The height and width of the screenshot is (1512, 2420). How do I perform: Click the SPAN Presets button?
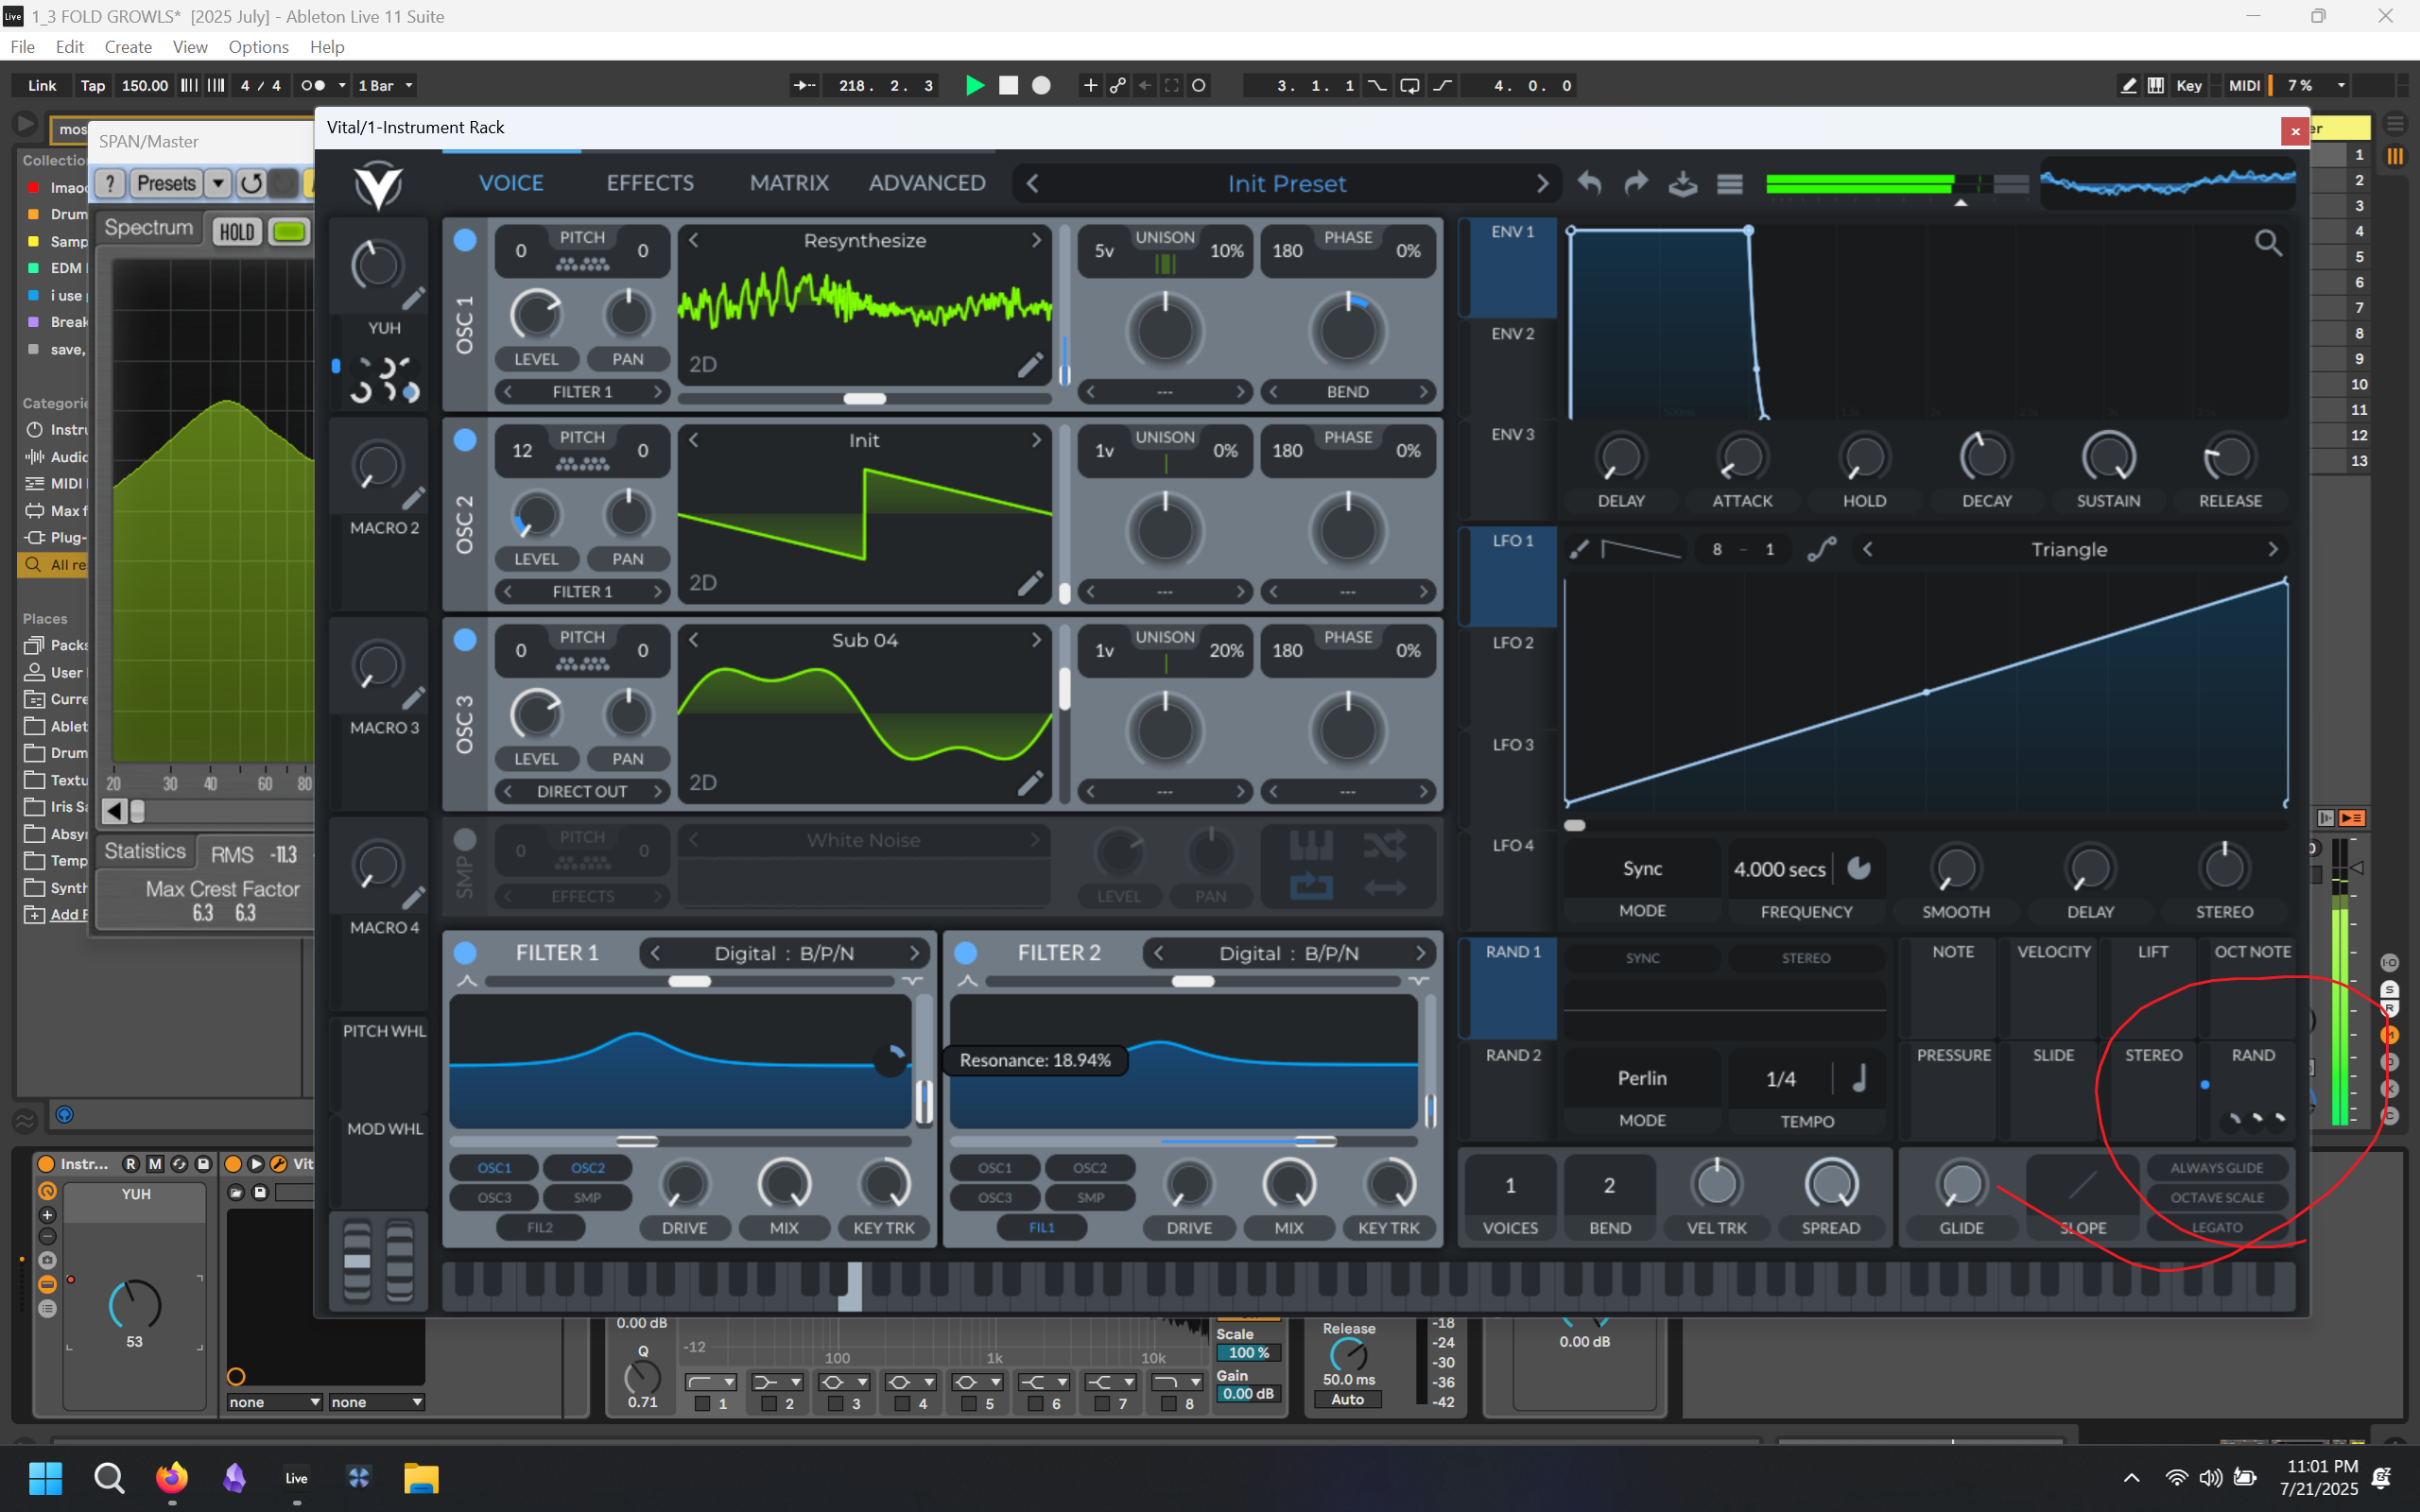pos(166,183)
